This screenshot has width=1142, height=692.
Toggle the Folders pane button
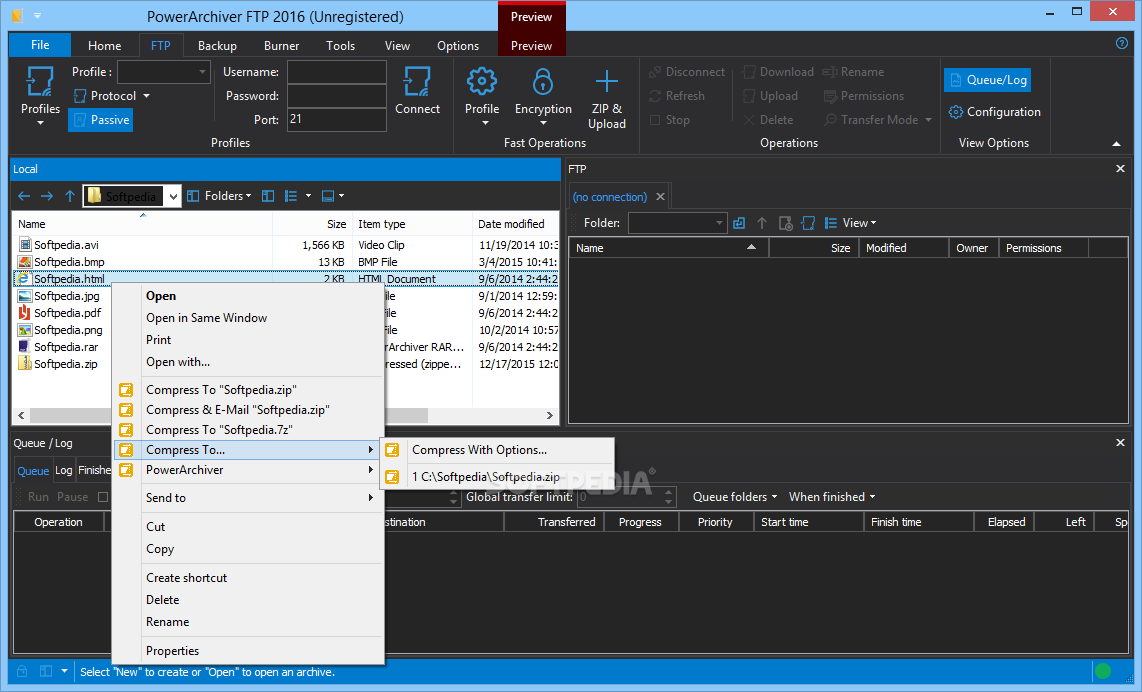[218, 196]
